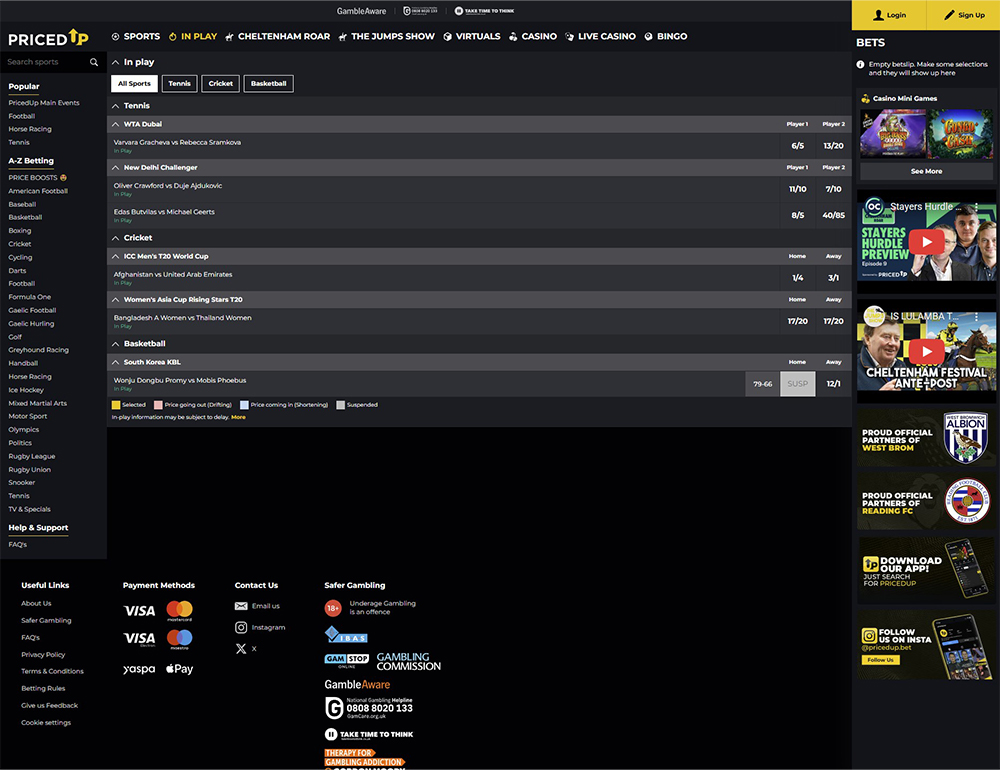Viewport: 1000px width, 770px height.
Task: Click the GamStop logo in footer
Action: (x=346, y=660)
